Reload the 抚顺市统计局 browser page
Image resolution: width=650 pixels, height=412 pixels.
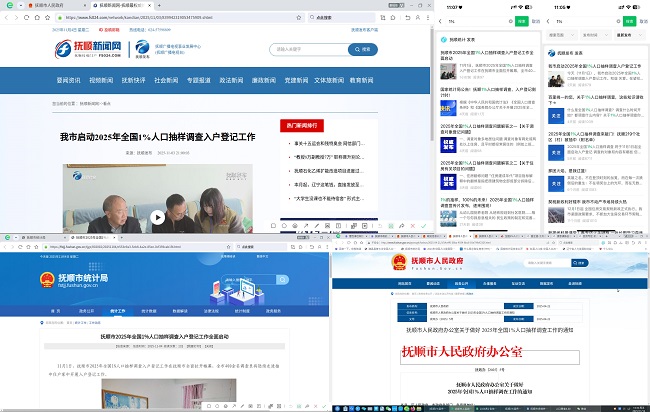pyautogui.click(x=20, y=247)
